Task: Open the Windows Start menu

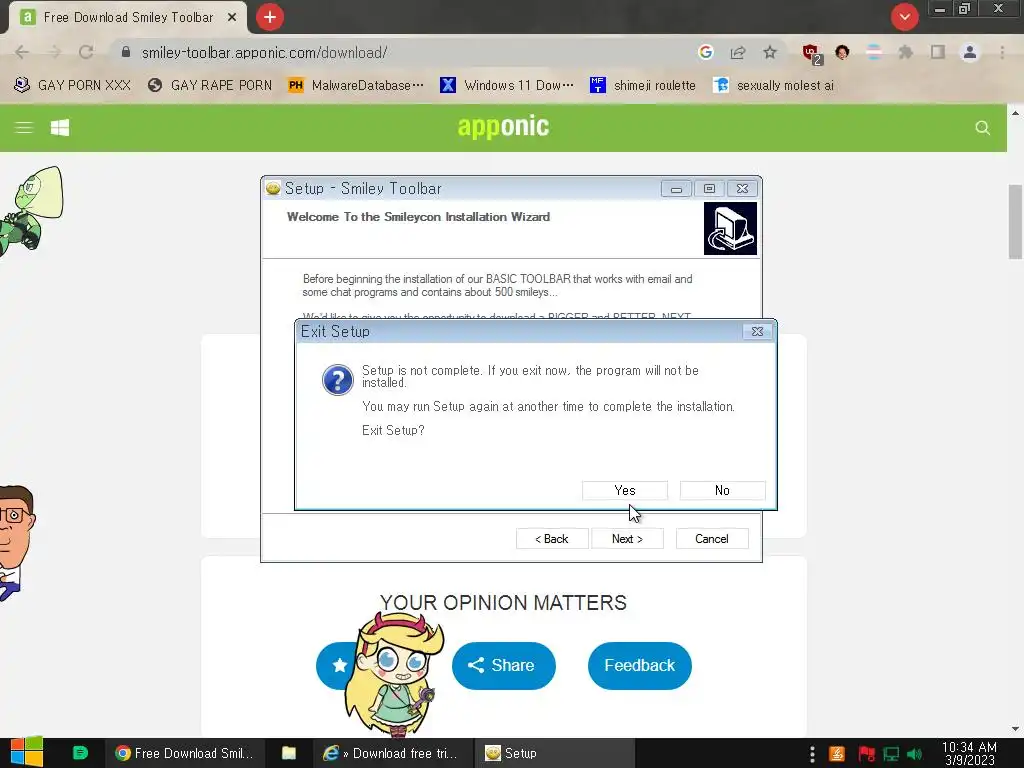Action: pyautogui.click(x=27, y=752)
